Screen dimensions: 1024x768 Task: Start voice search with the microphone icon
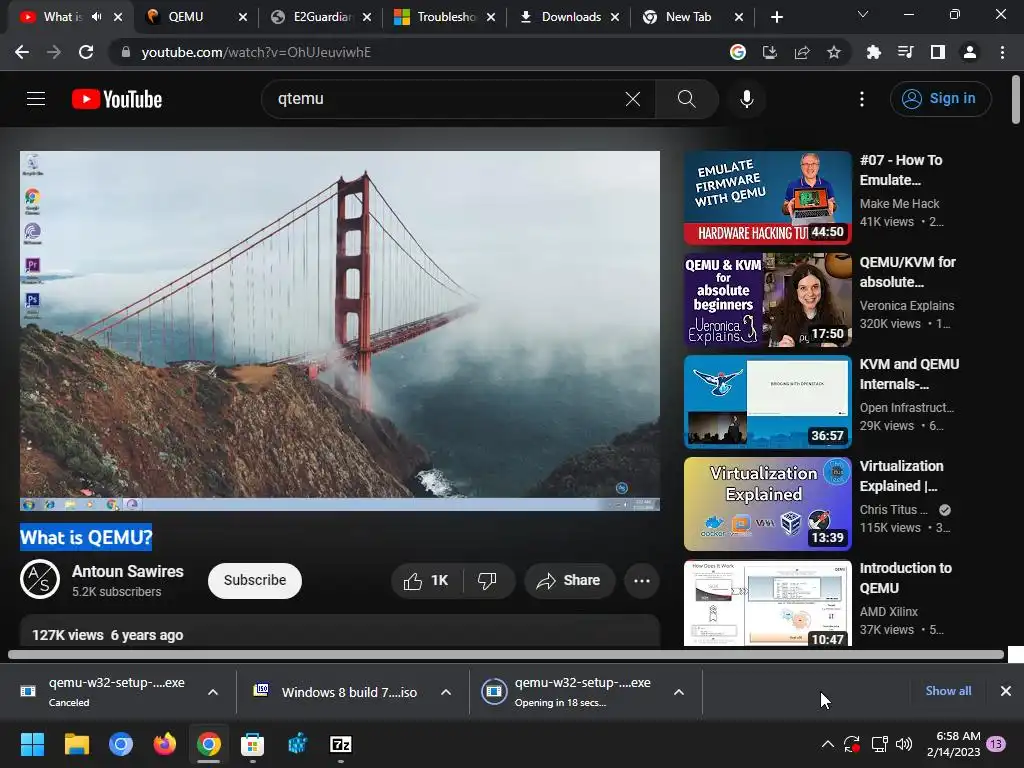pyautogui.click(x=746, y=99)
